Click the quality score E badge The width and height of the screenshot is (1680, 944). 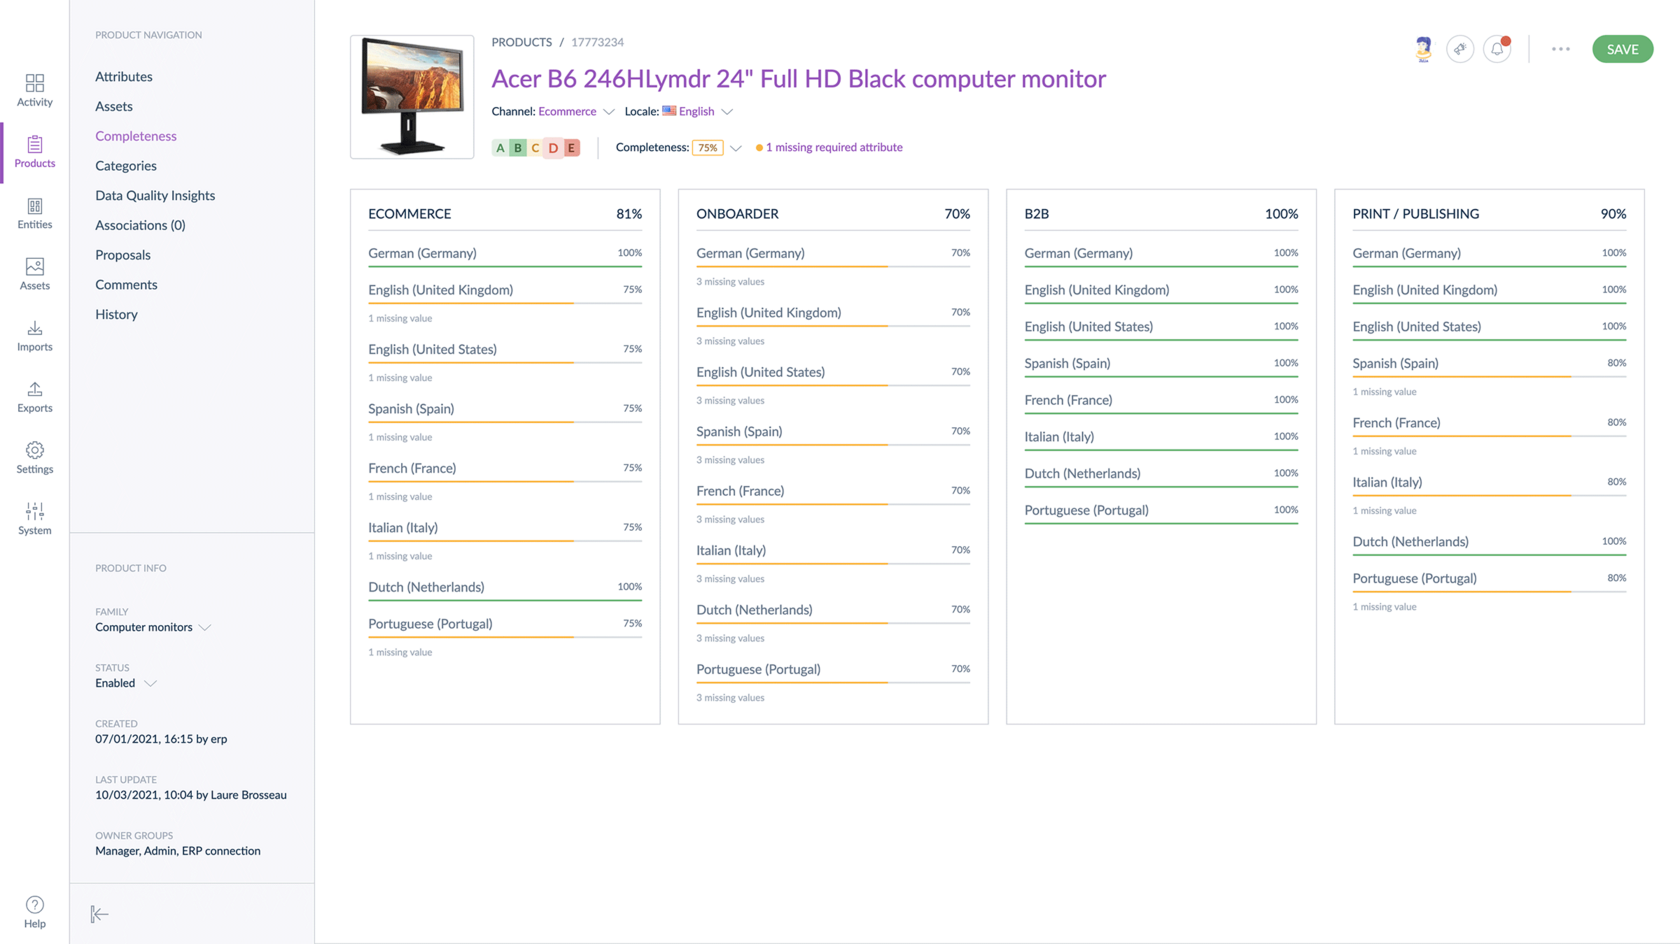click(571, 148)
